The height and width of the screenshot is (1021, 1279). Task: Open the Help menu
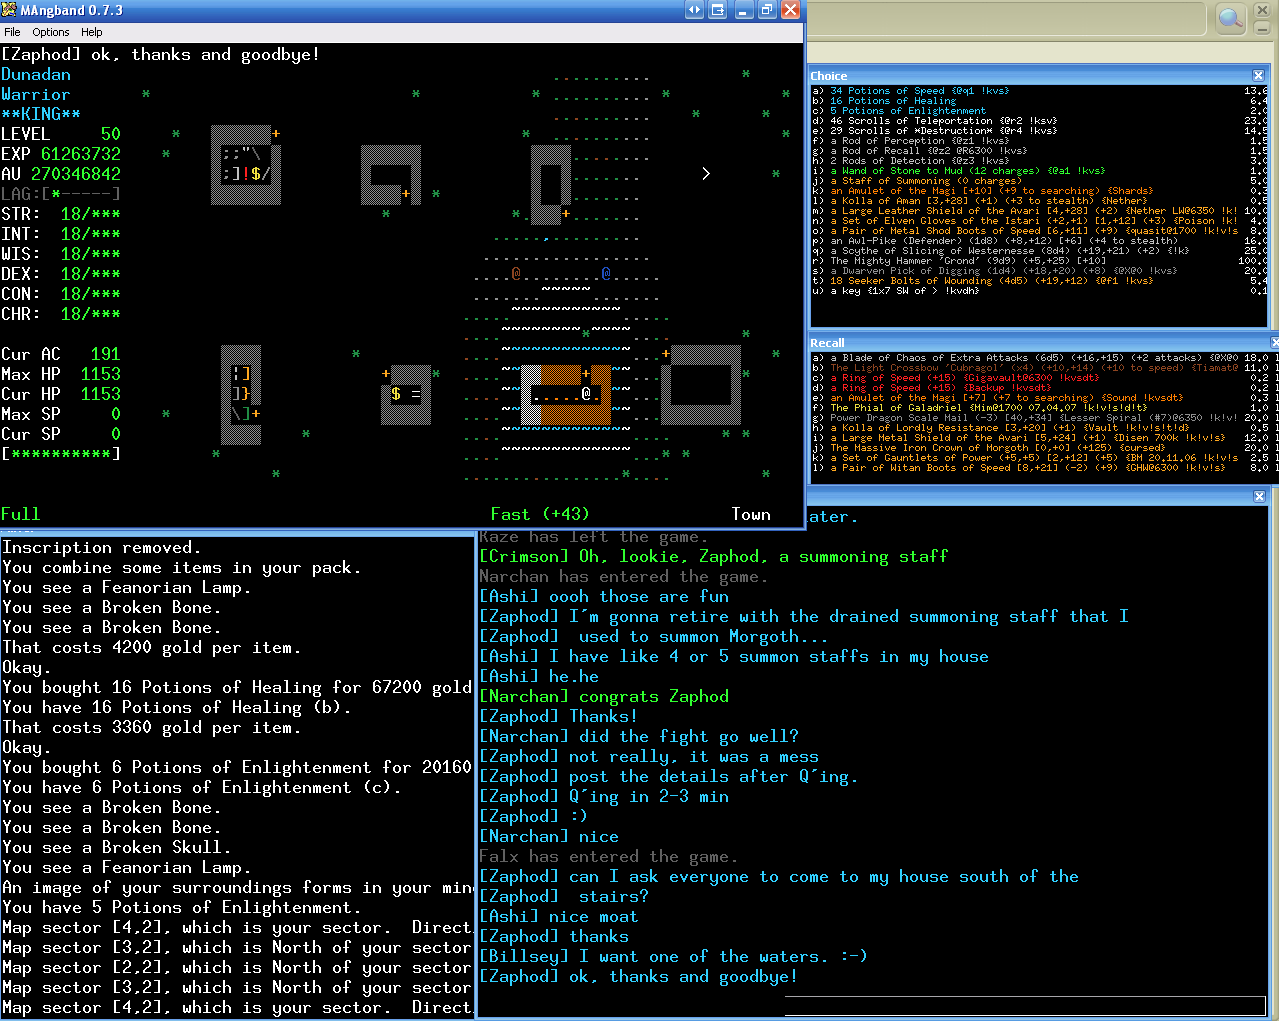92,32
